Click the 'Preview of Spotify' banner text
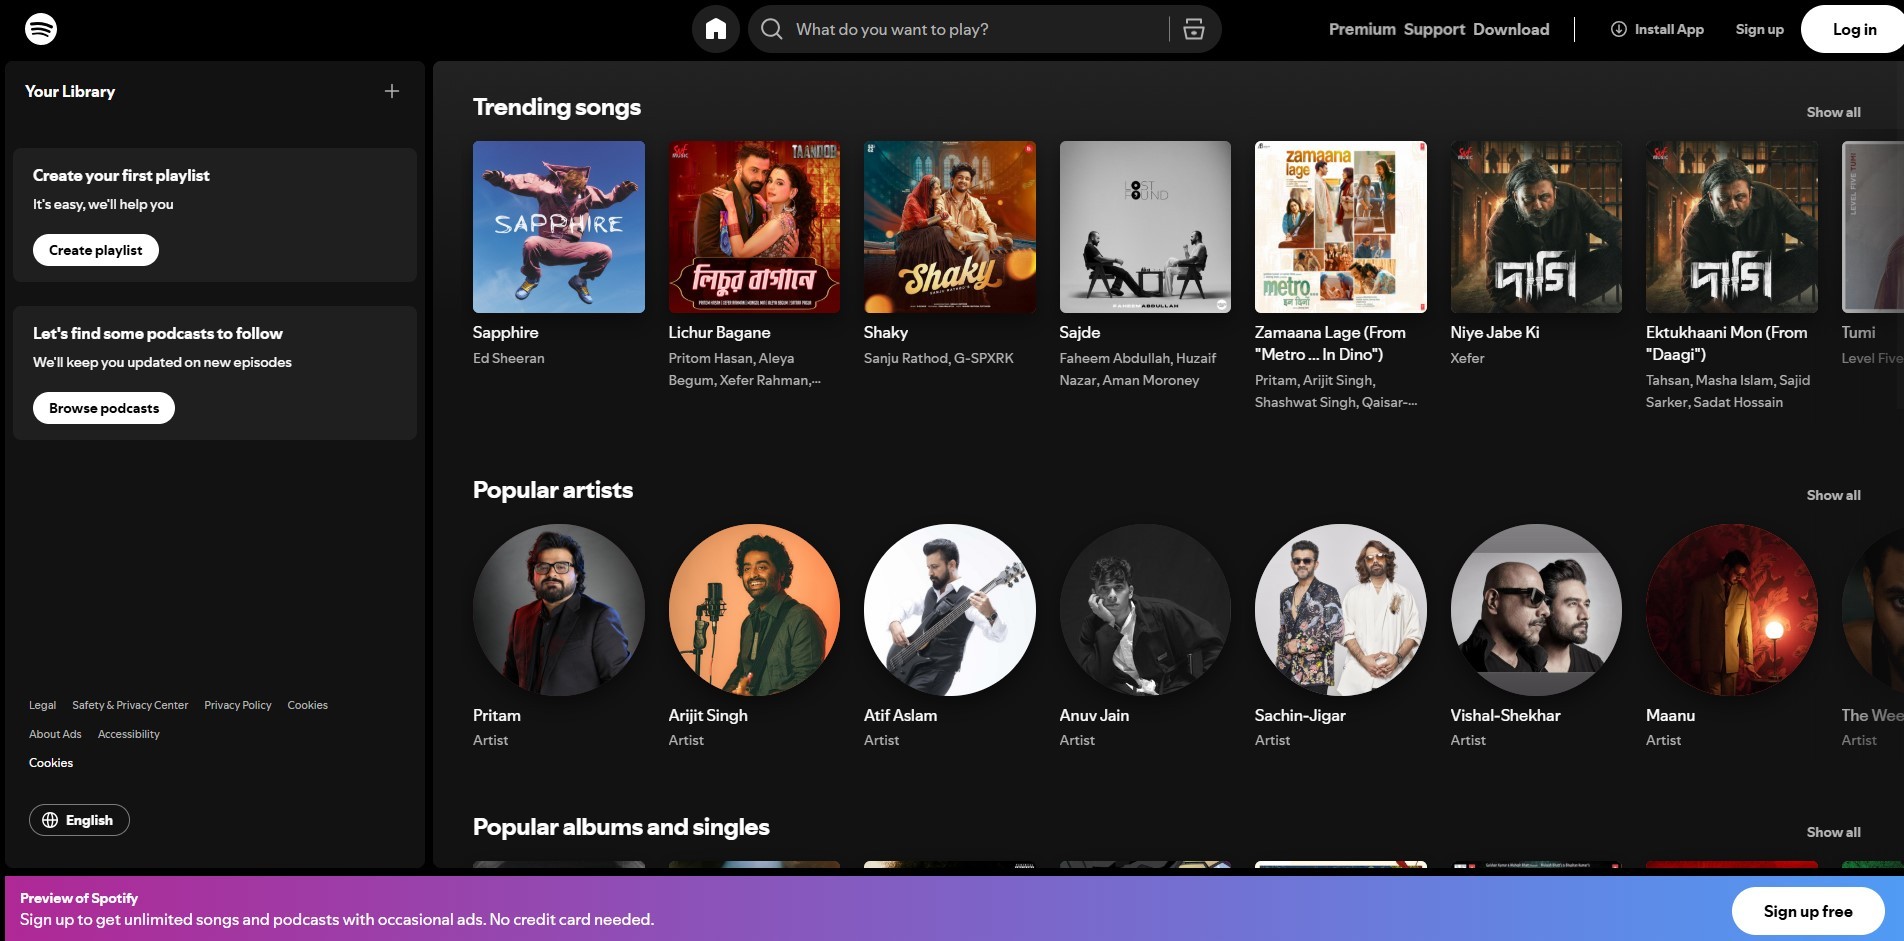 click(79, 898)
